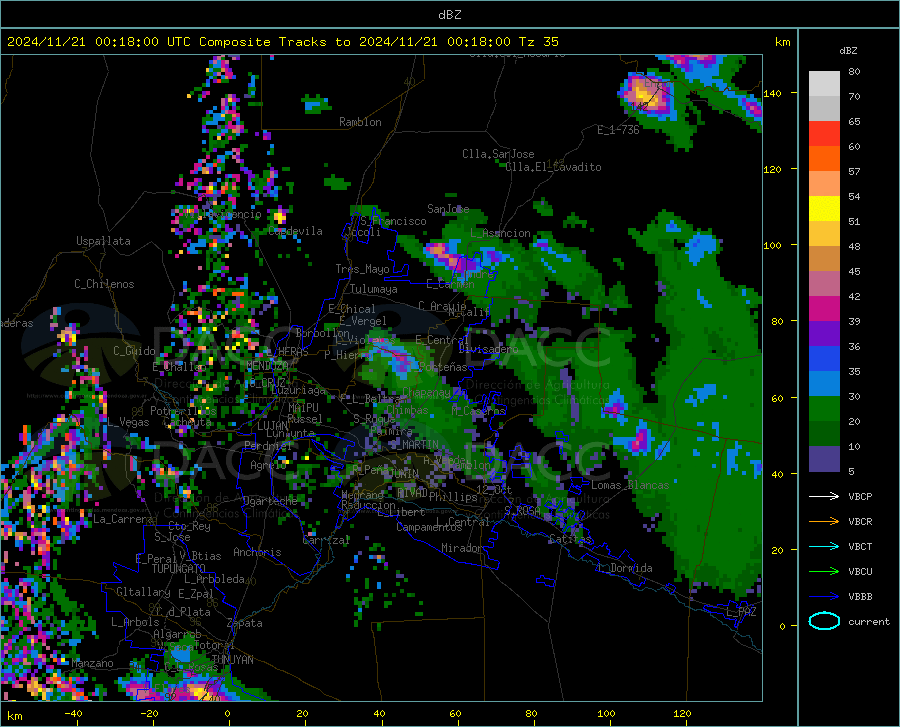Click the dBZ title at top center
This screenshot has height=727, width=900.
[x=449, y=15]
